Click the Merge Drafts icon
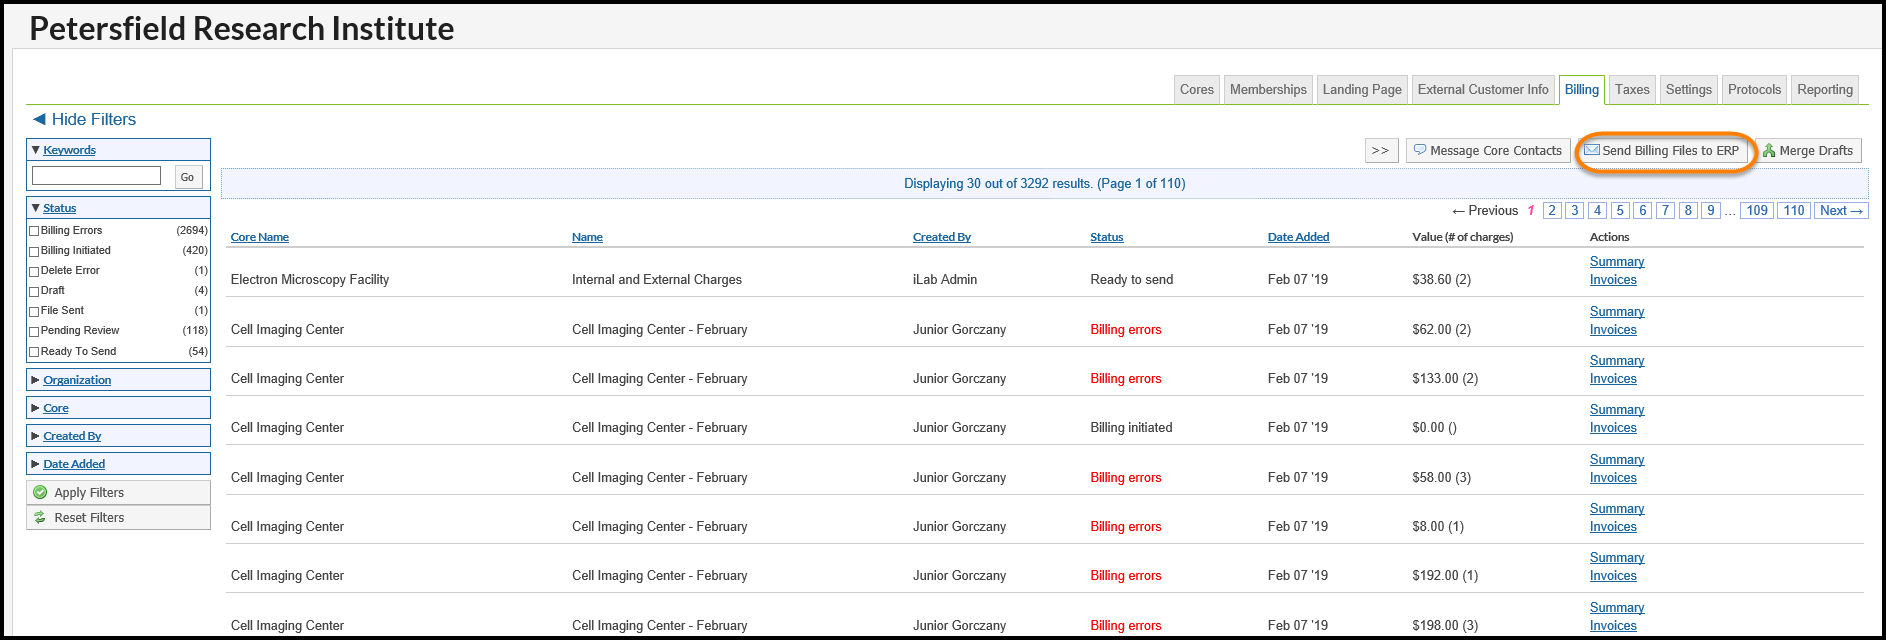This screenshot has height=640, width=1886. [x=1769, y=151]
